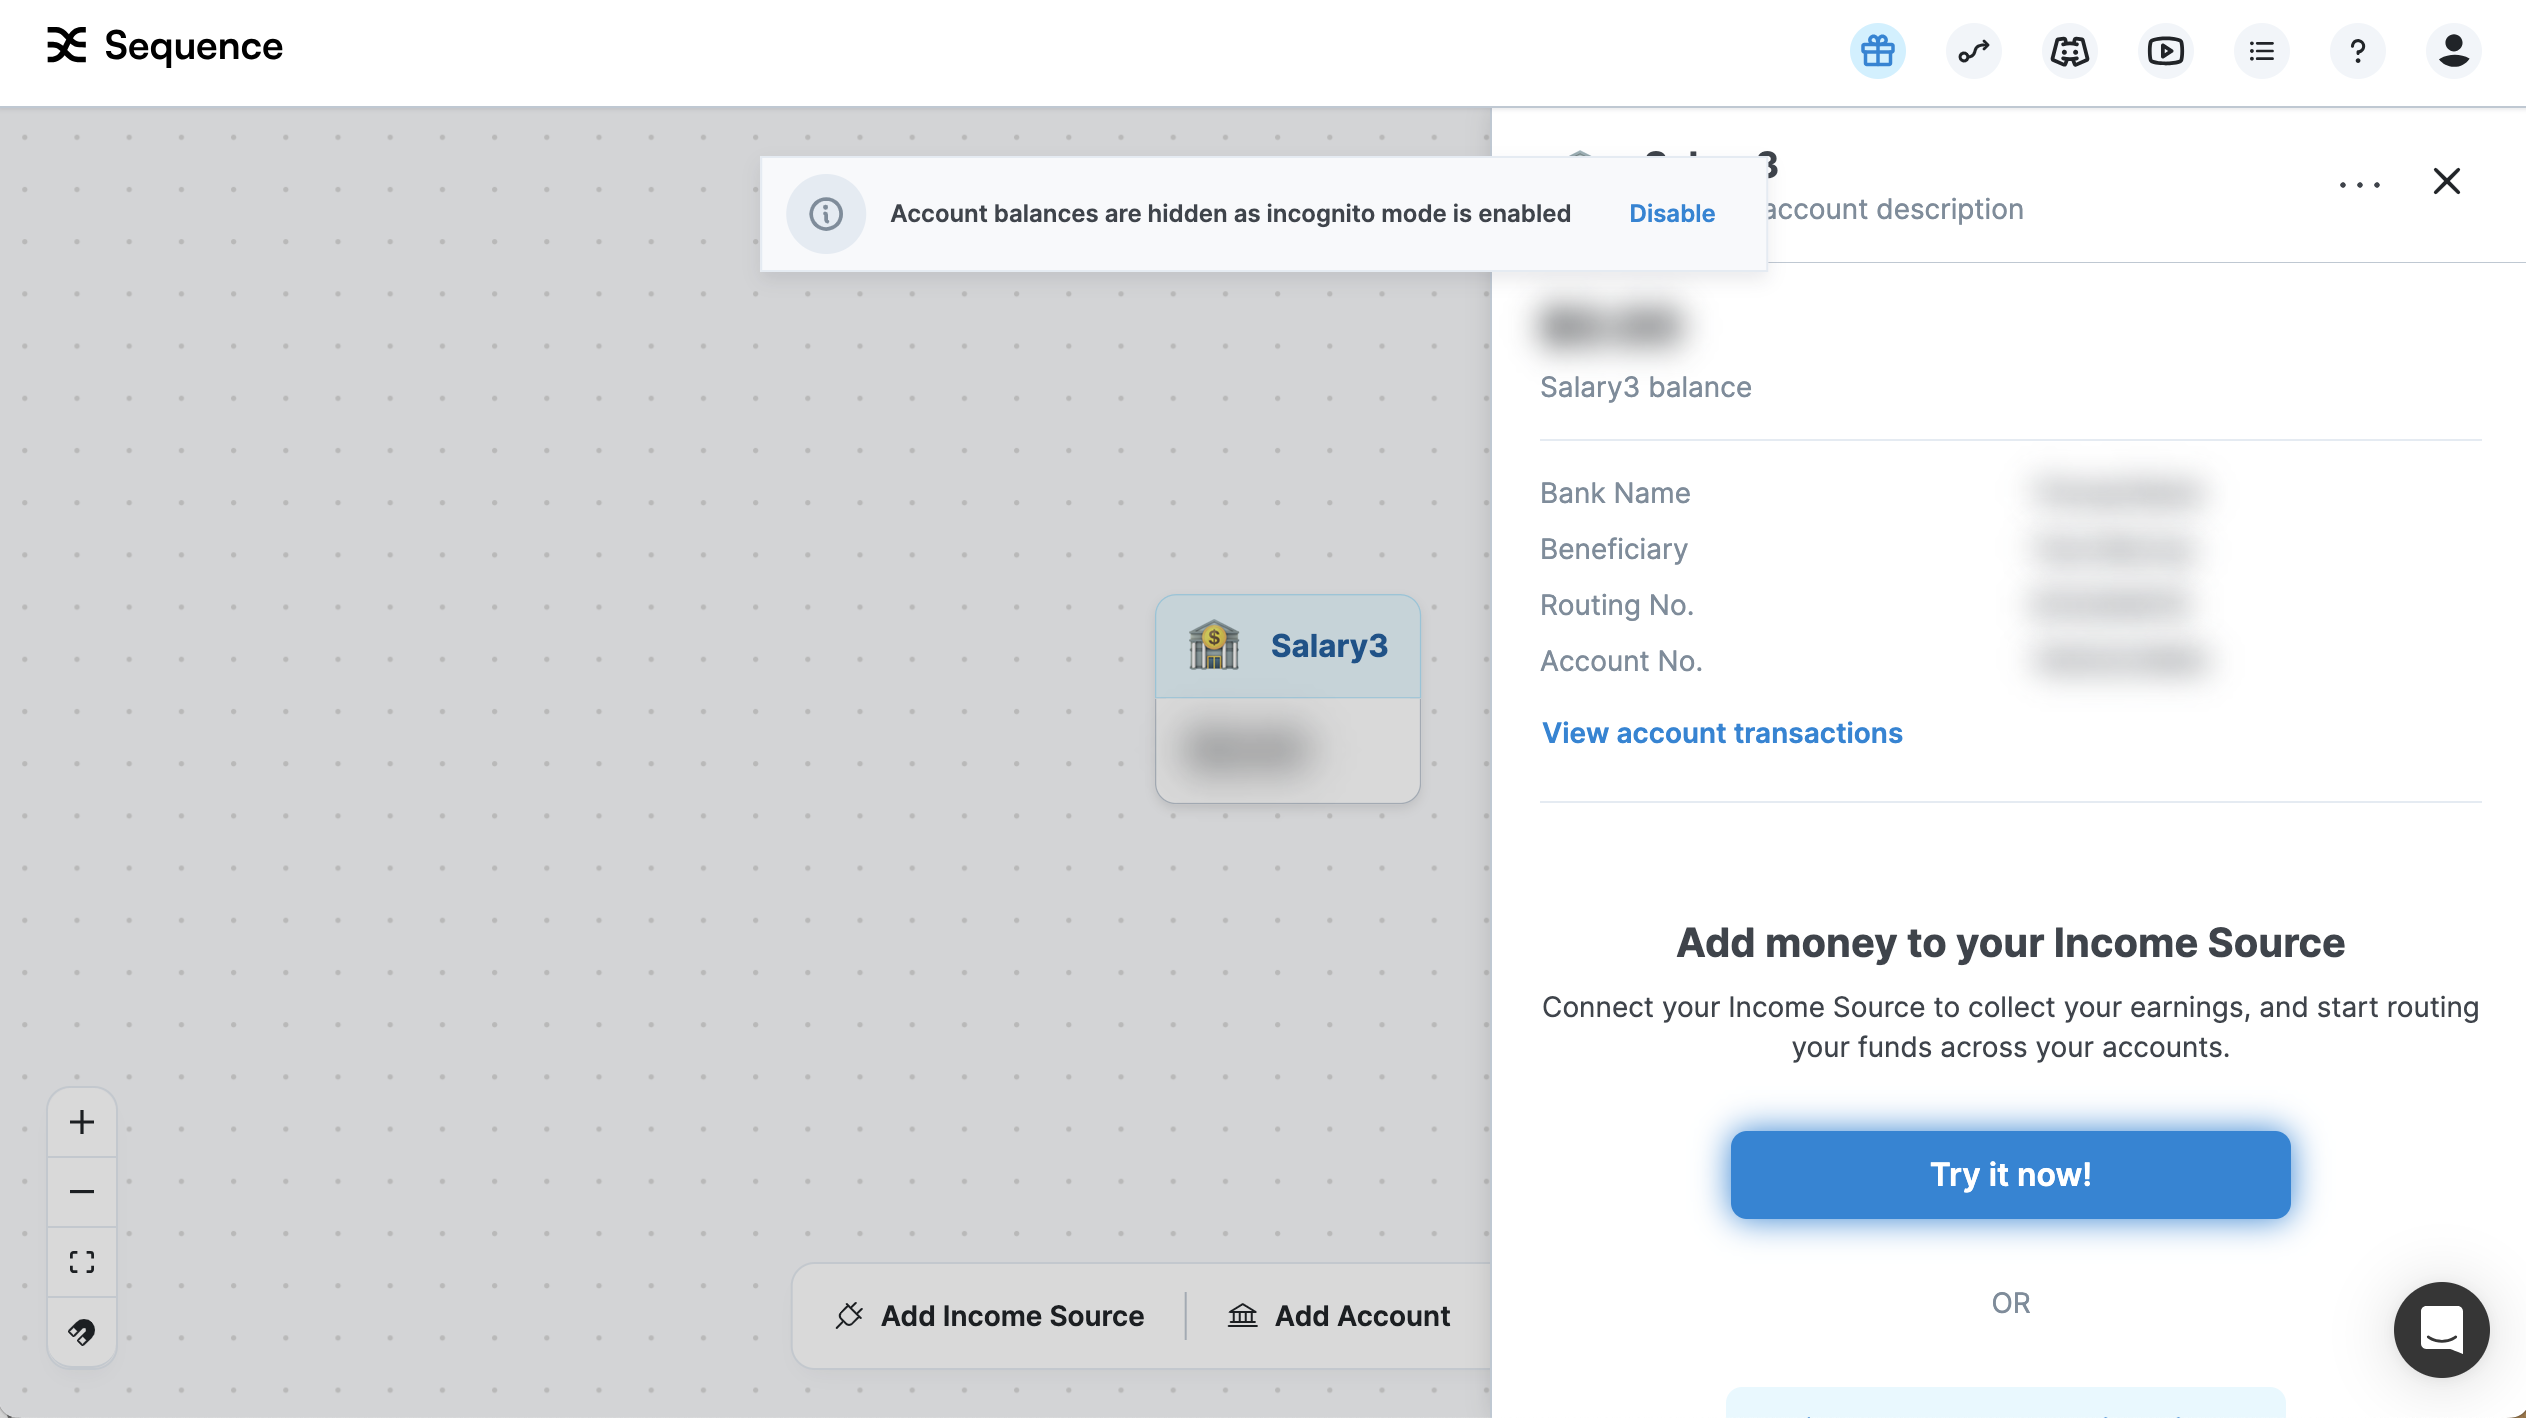This screenshot has width=2526, height=1418.
Task: Click the Beneficiary label
Action: point(1613,549)
